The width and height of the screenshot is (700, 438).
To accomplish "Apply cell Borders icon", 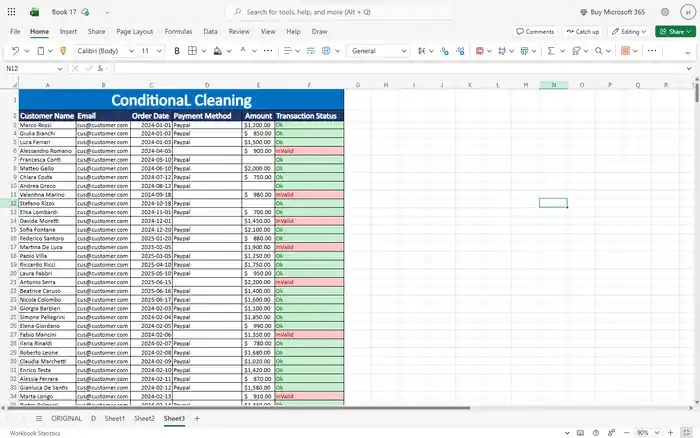I will tap(192, 51).
